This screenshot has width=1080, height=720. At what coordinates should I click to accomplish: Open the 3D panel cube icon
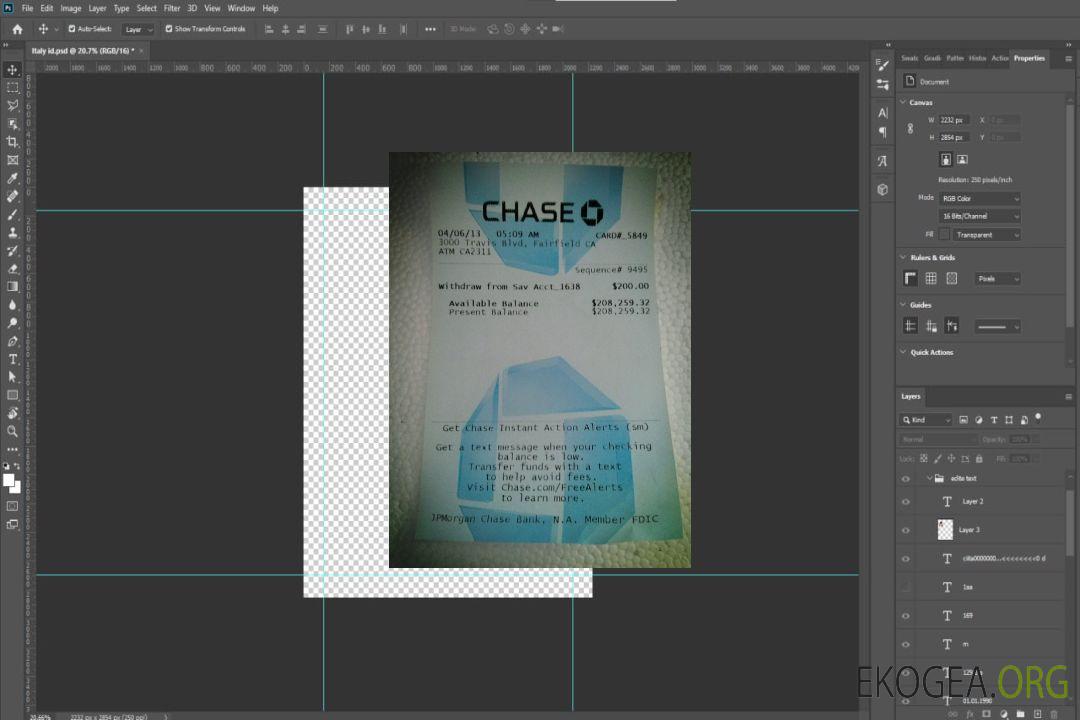pyautogui.click(x=883, y=189)
